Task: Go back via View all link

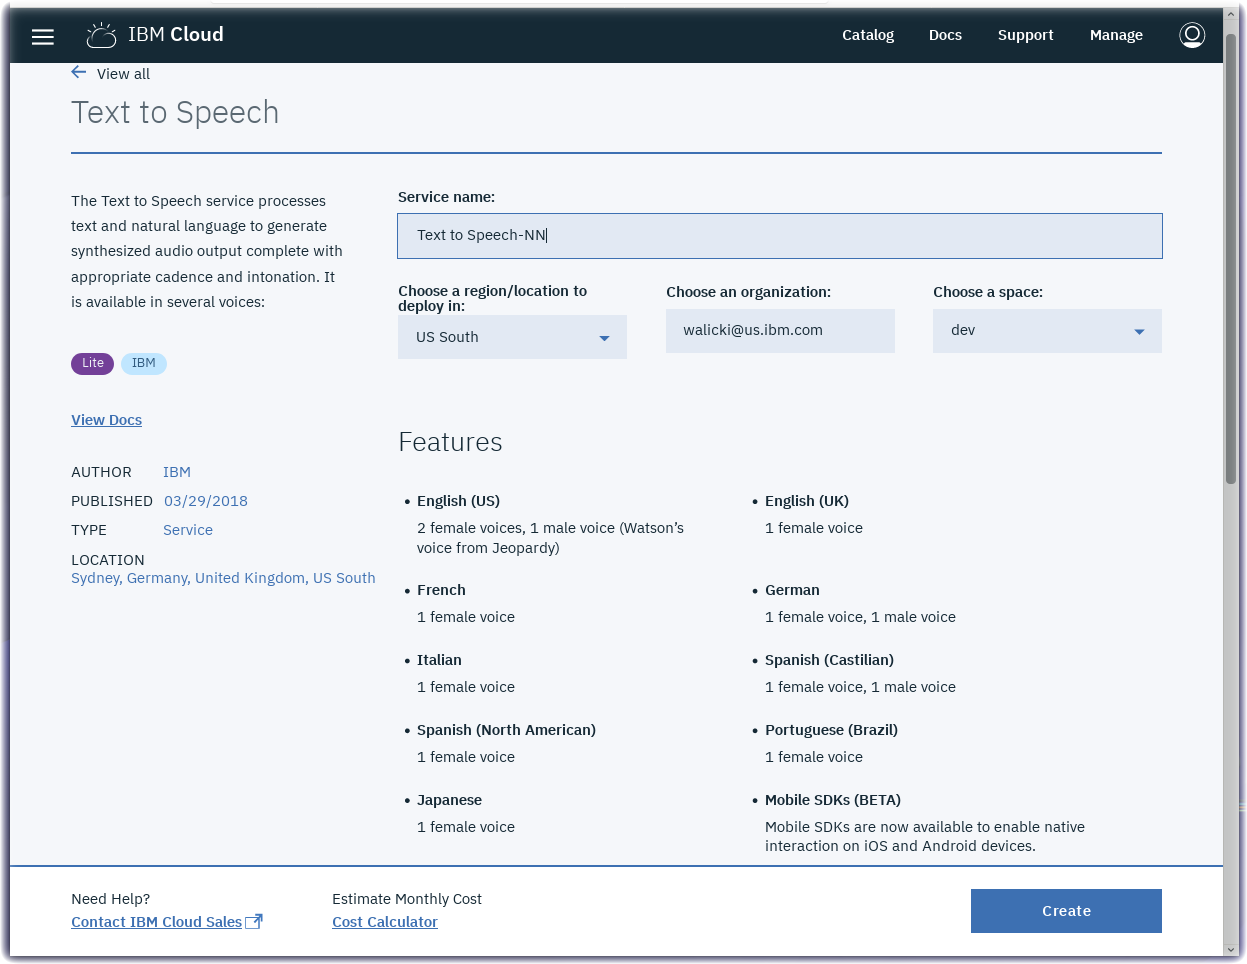Action: pos(123,74)
